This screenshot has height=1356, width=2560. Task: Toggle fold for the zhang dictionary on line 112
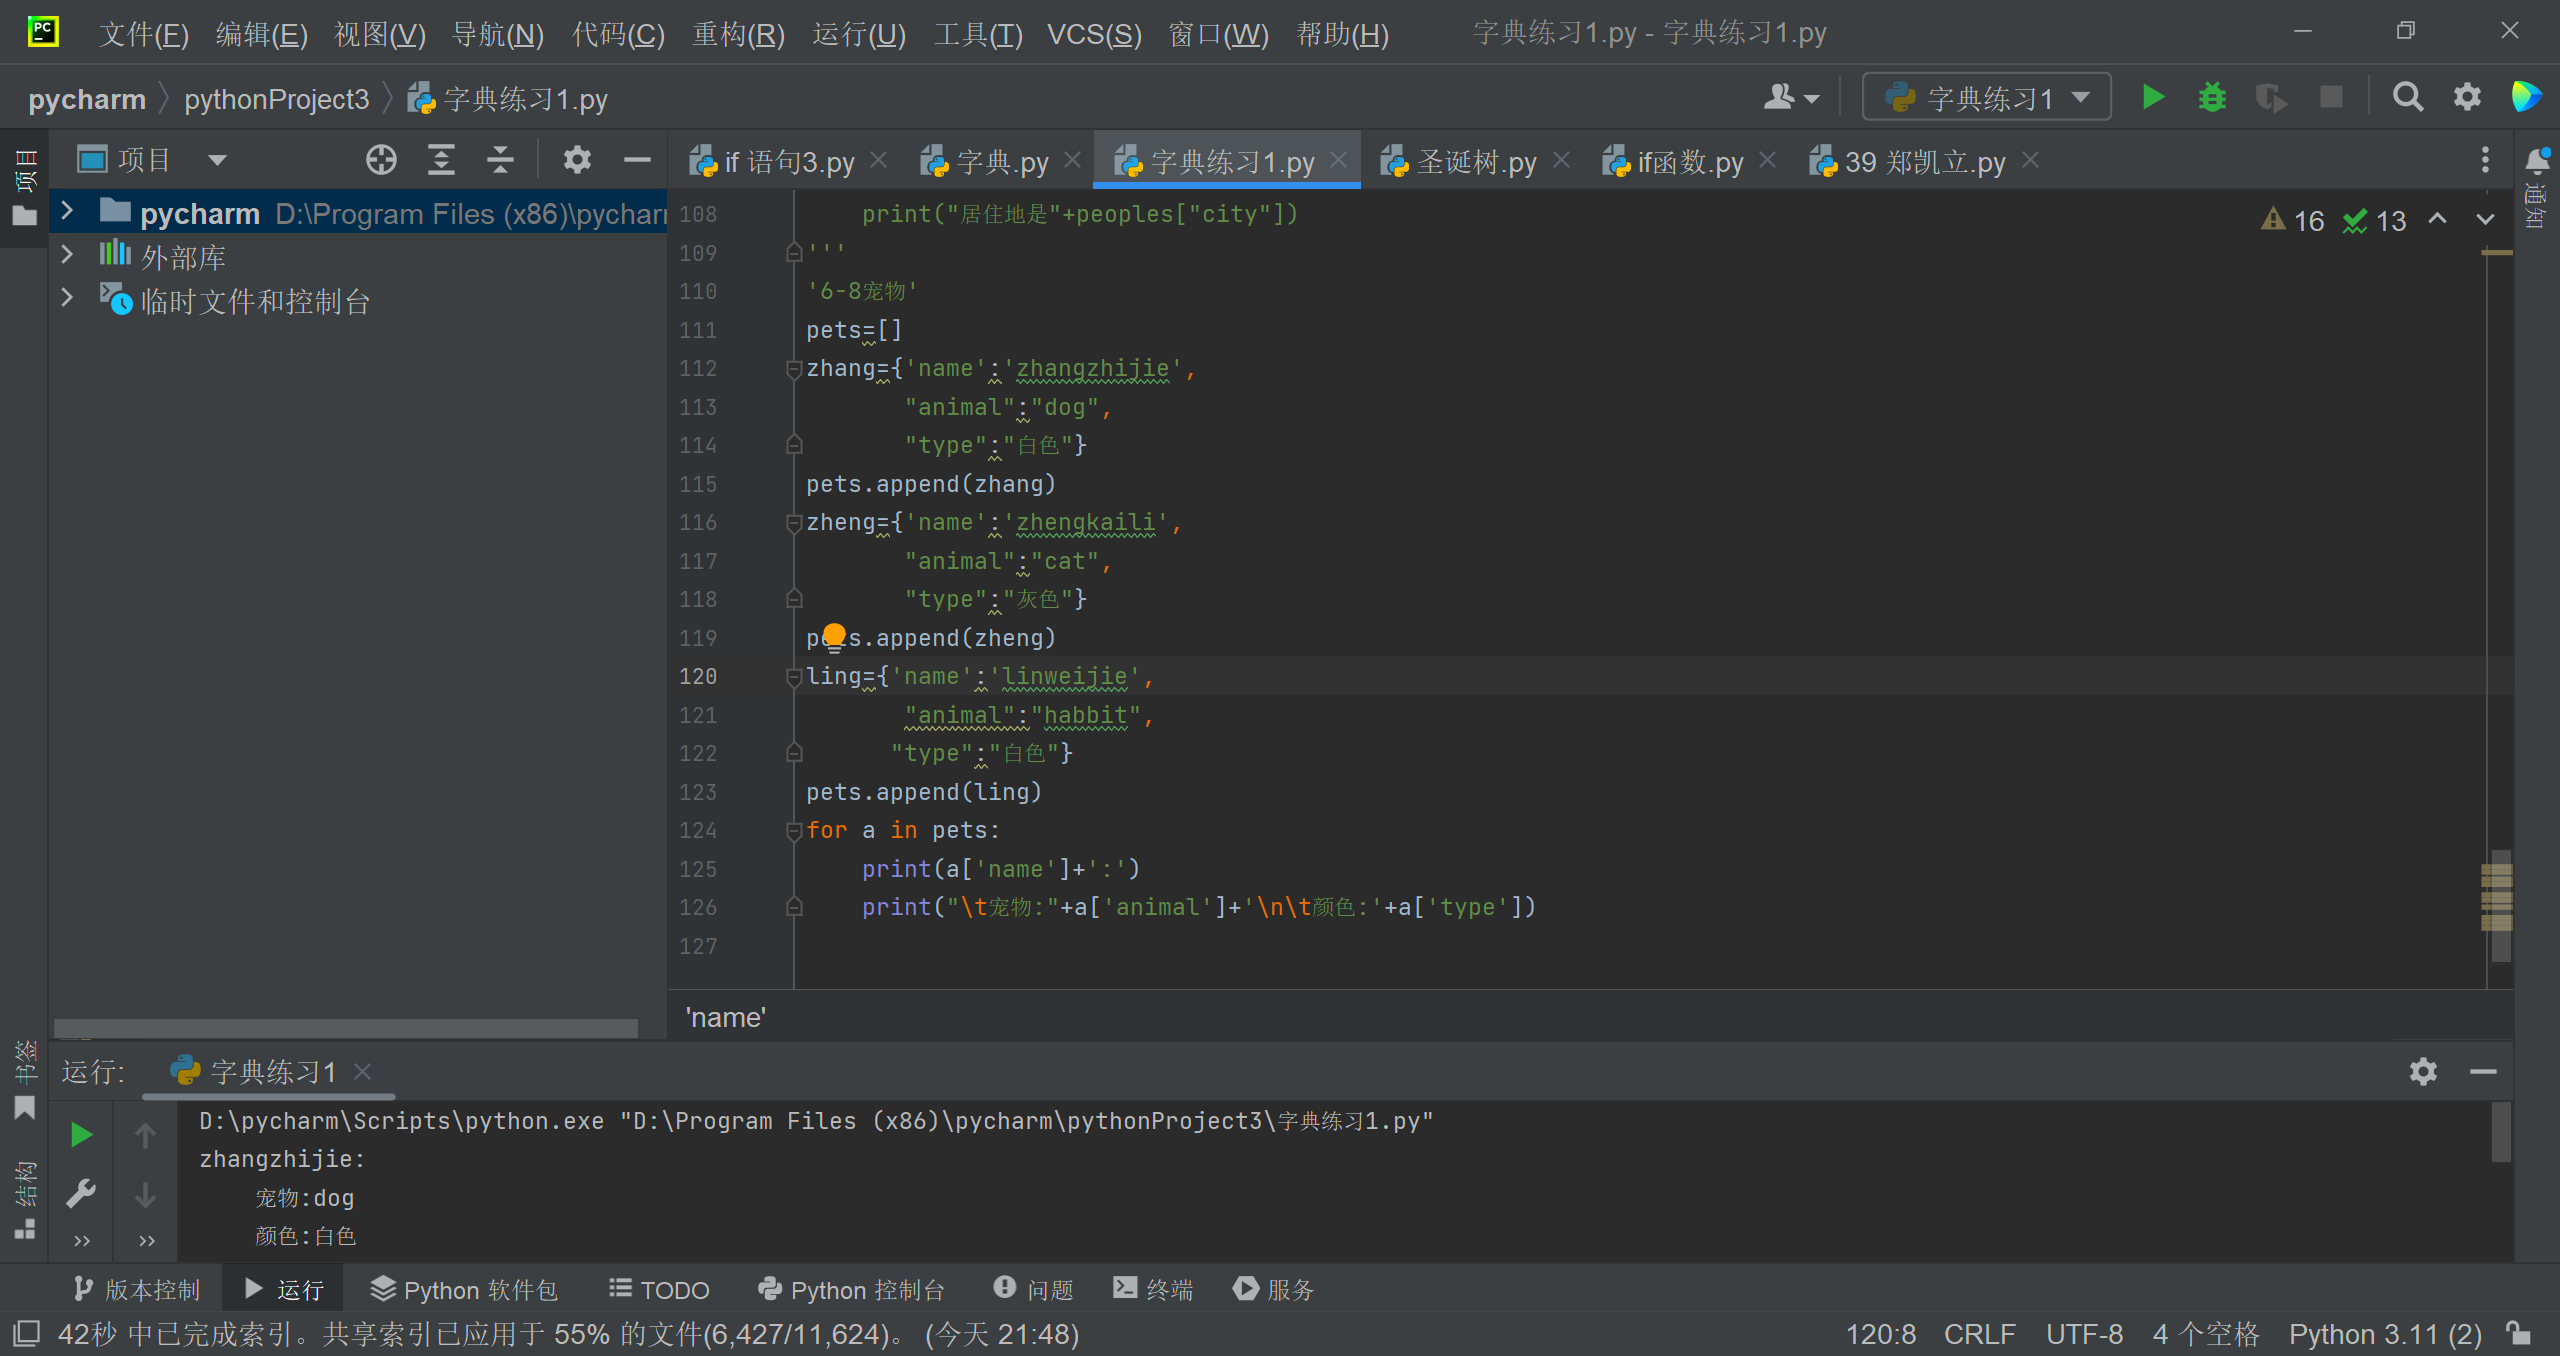pos(794,369)
